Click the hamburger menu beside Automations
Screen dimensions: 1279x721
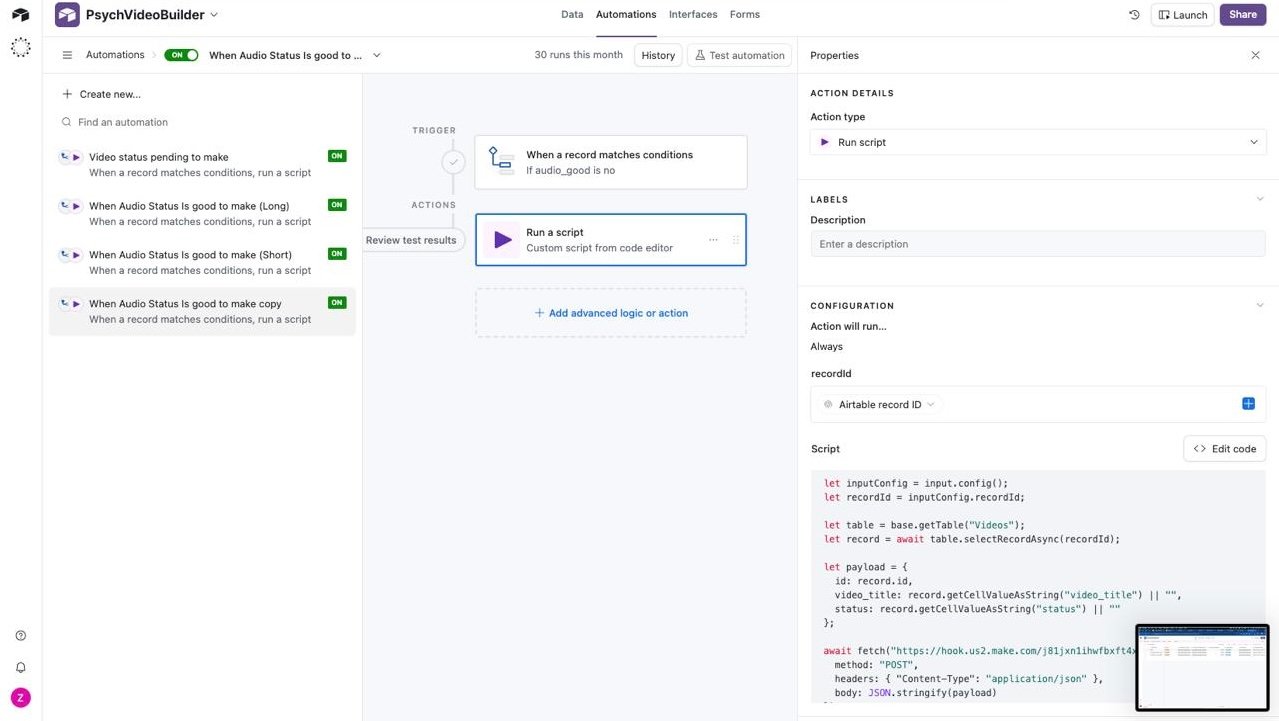click(67, 56)
